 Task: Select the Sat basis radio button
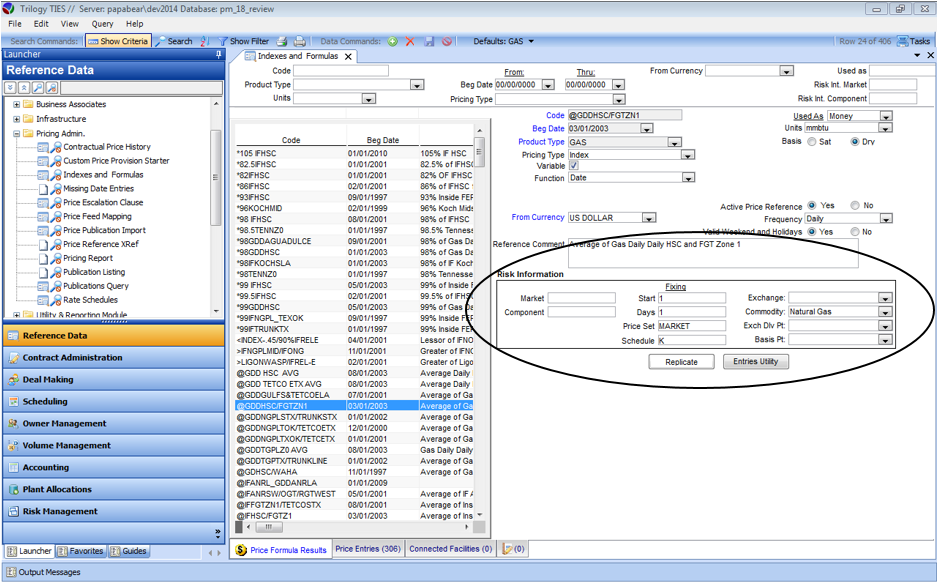click(812, 142)
